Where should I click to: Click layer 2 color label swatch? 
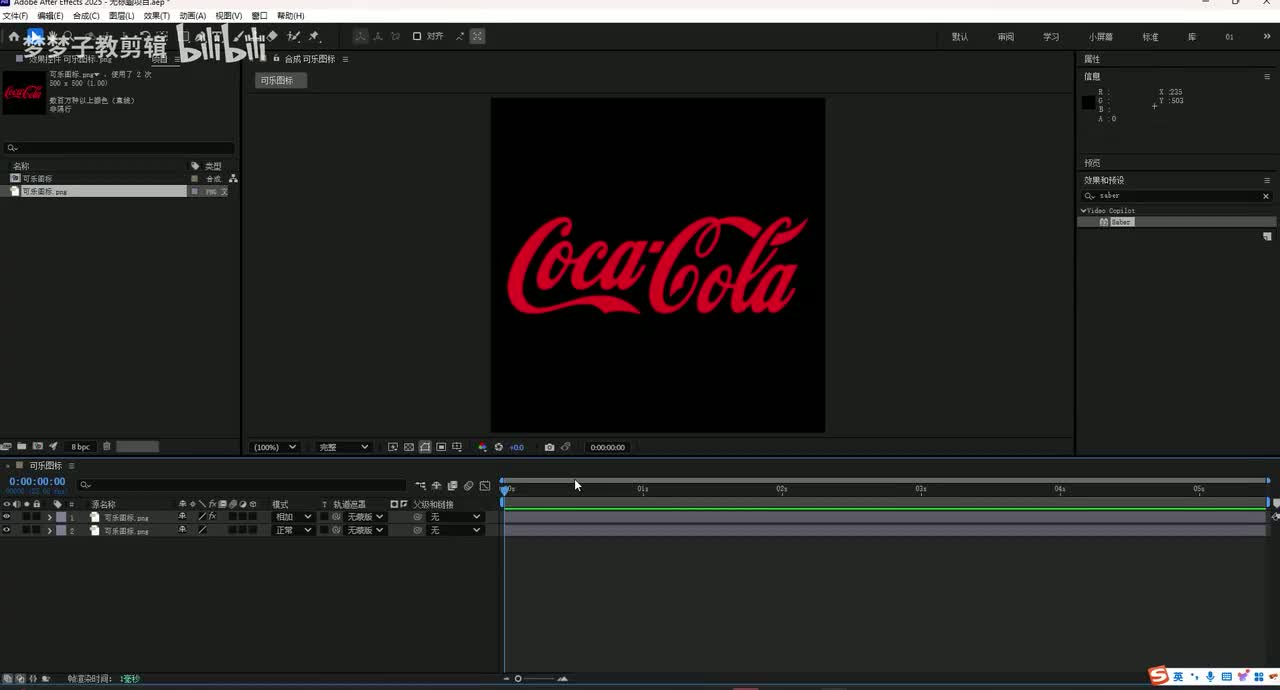(x=61, y=530)
